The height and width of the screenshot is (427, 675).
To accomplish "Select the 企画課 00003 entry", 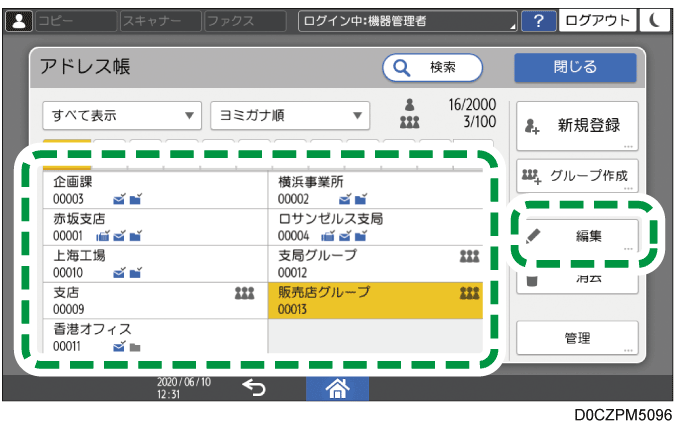I will (x=155, y=190).
